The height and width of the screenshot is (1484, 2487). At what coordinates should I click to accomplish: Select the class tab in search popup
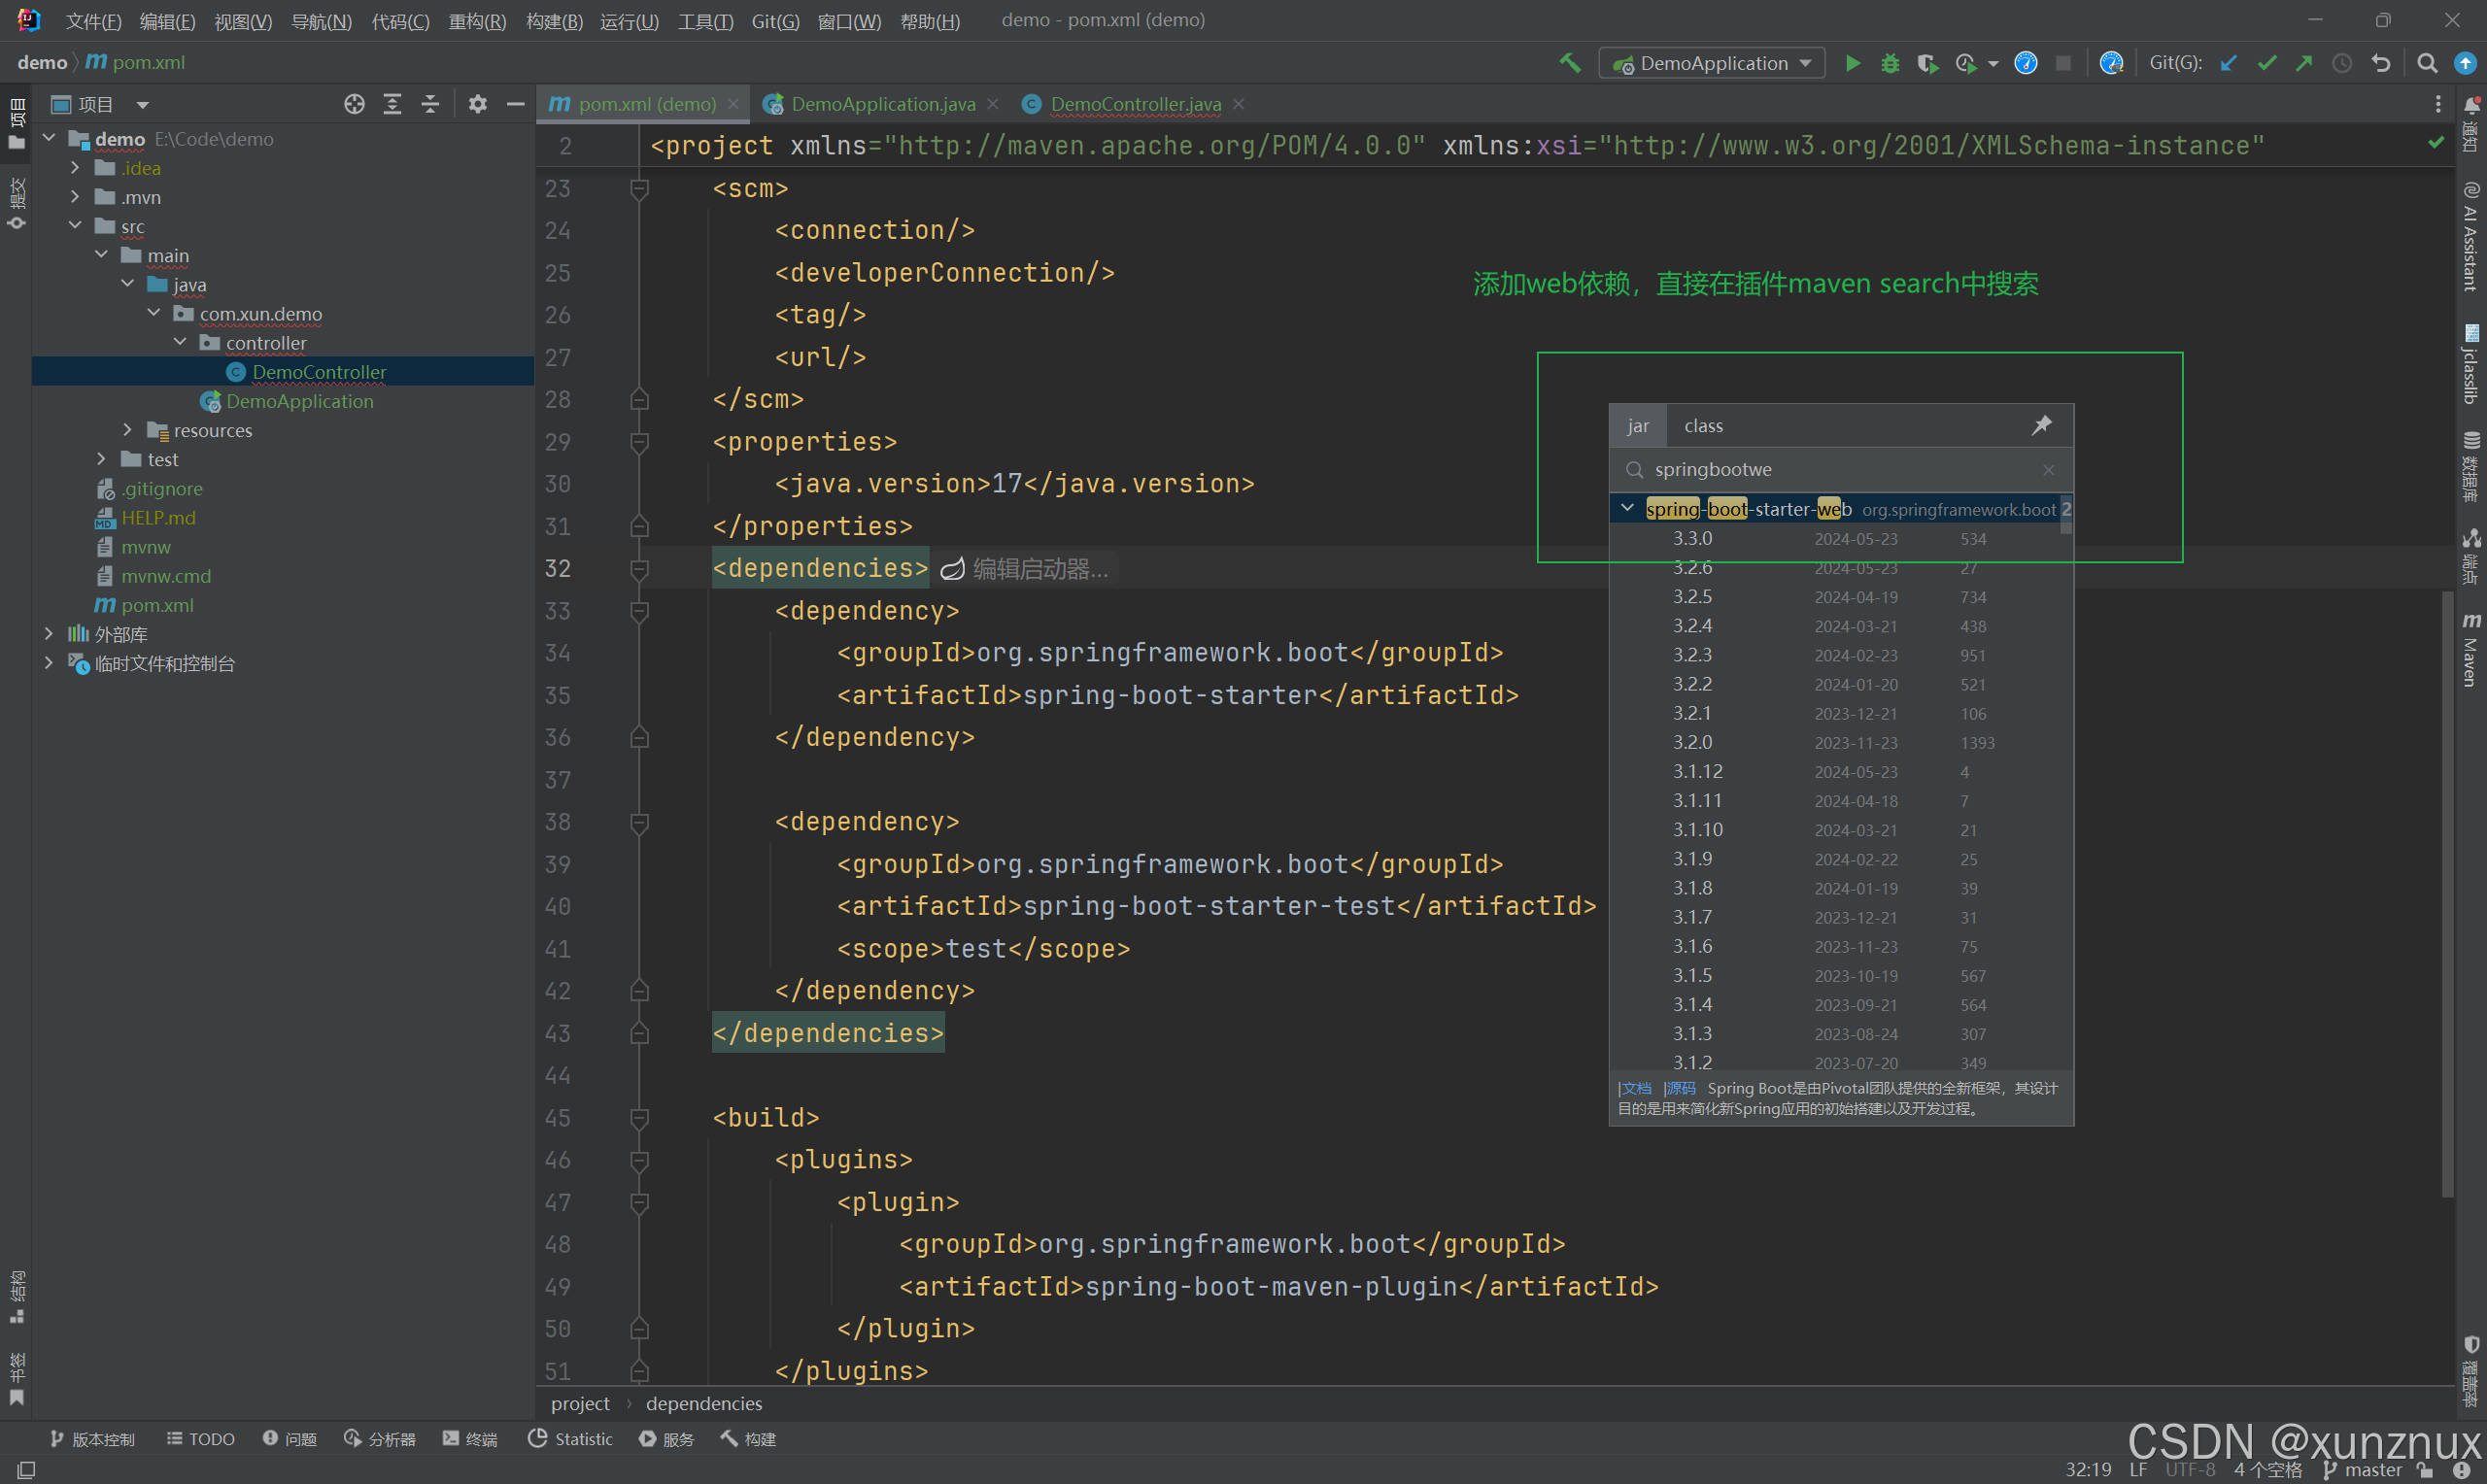pyautogui.click(x=1703, y=426)
